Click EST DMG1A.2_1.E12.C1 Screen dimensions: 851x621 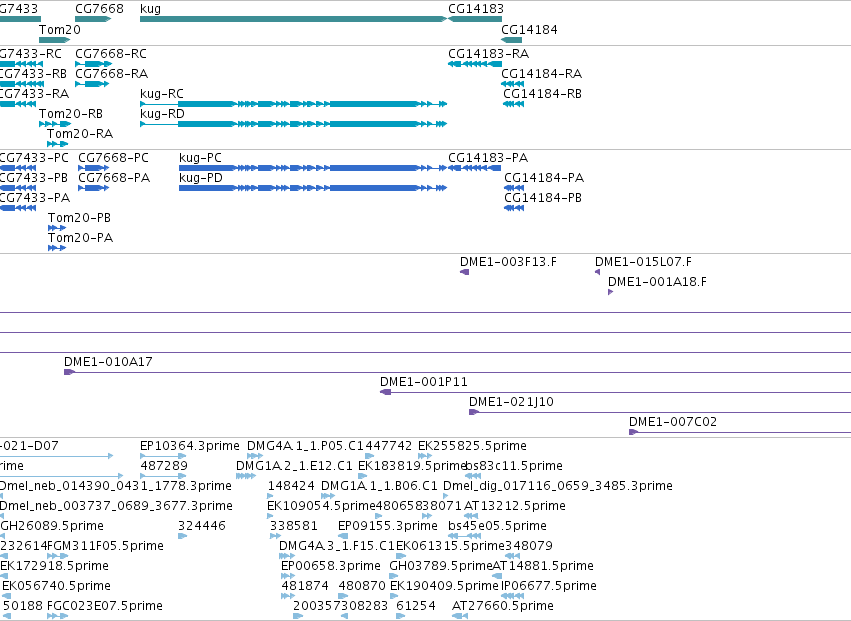(x=246, y=476)
